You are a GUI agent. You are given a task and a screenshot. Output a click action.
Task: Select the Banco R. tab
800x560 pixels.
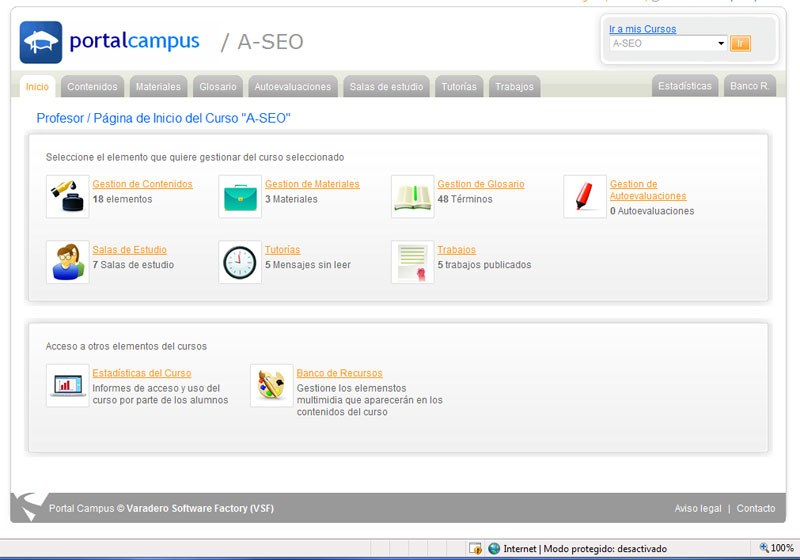tap(749, 86)
